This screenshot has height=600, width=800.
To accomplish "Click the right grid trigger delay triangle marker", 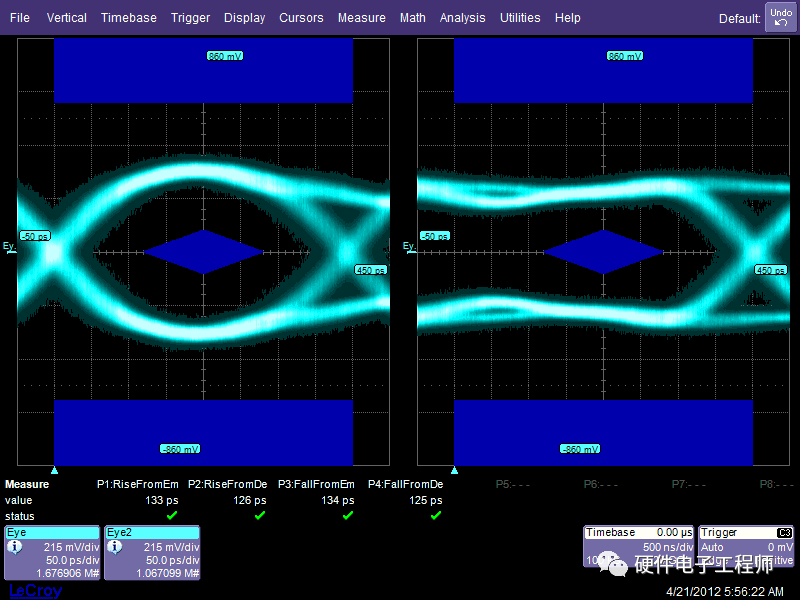I will 455,470.
